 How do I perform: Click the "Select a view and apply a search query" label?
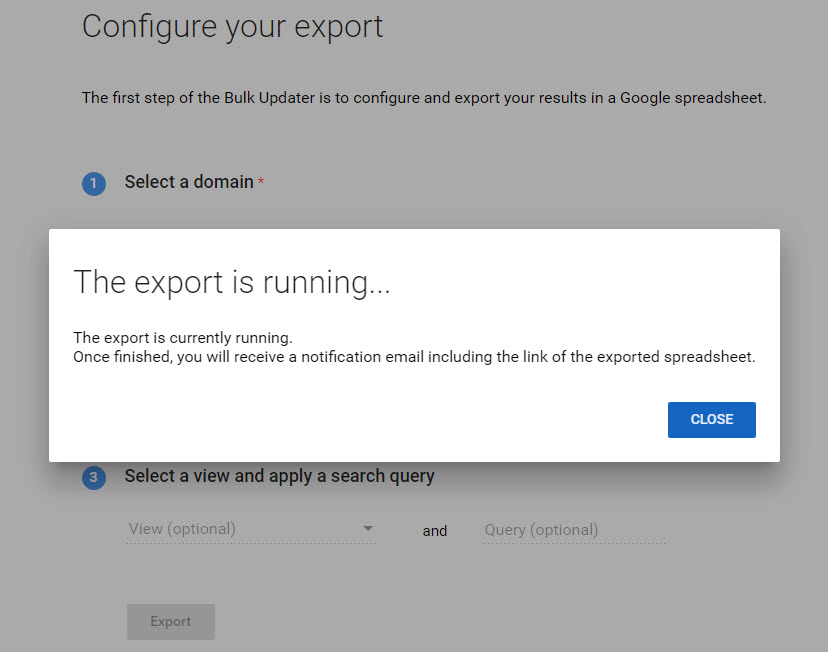tap(279, 476)
